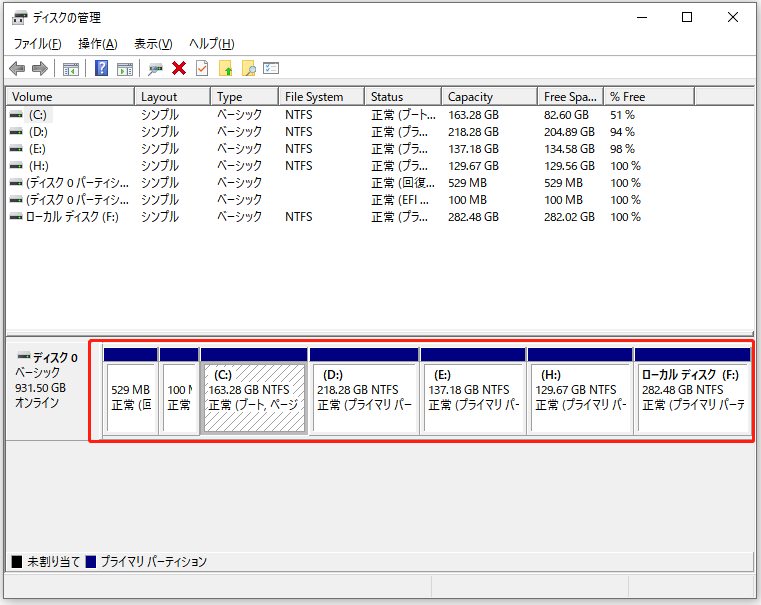
Task: Open help with the blue question mark icon
Action: point(101,68)
